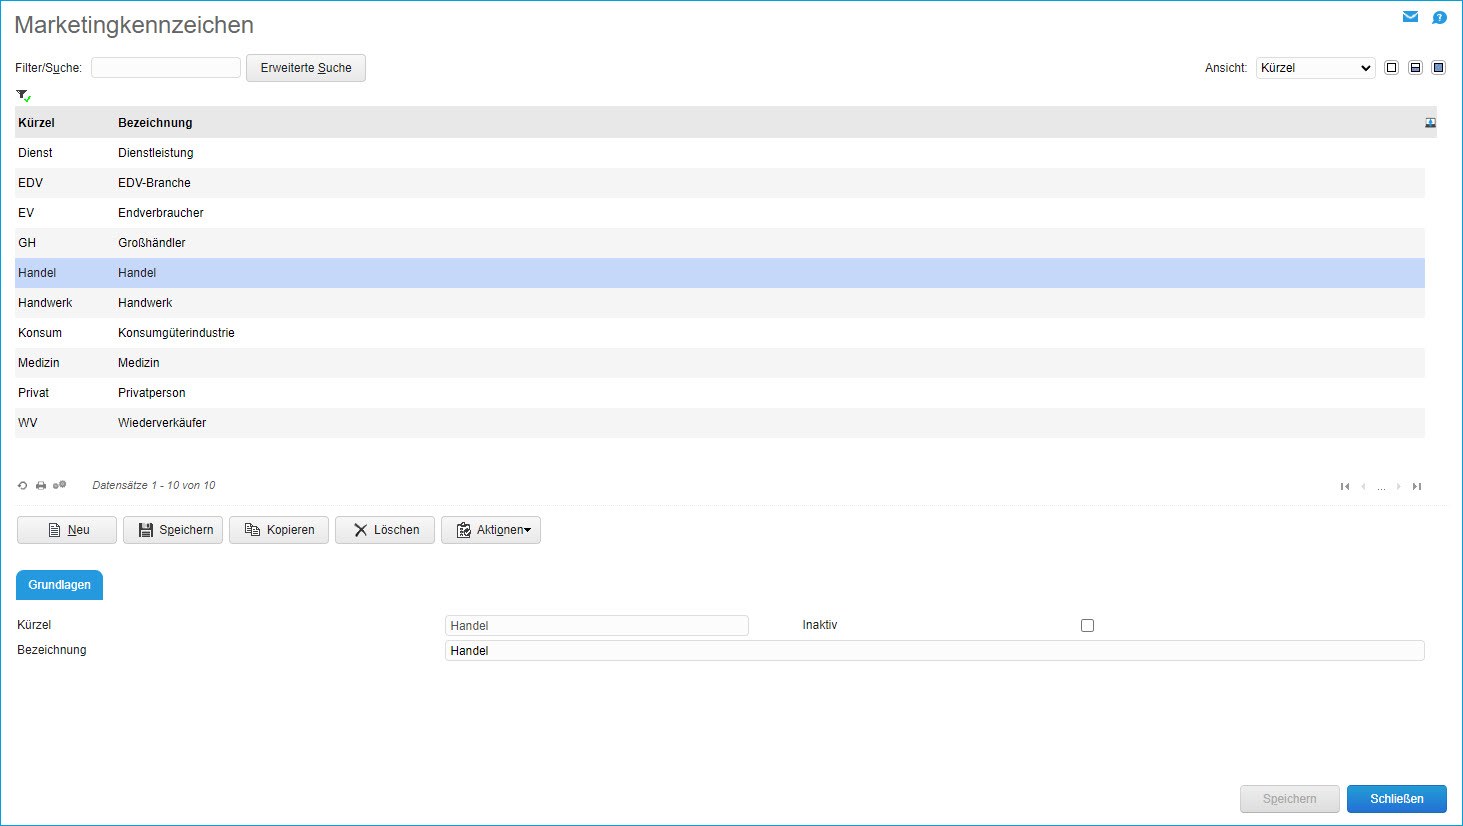1463x826 pixels.
Task: Select the Großhändler row
Action: pos(720,243)
